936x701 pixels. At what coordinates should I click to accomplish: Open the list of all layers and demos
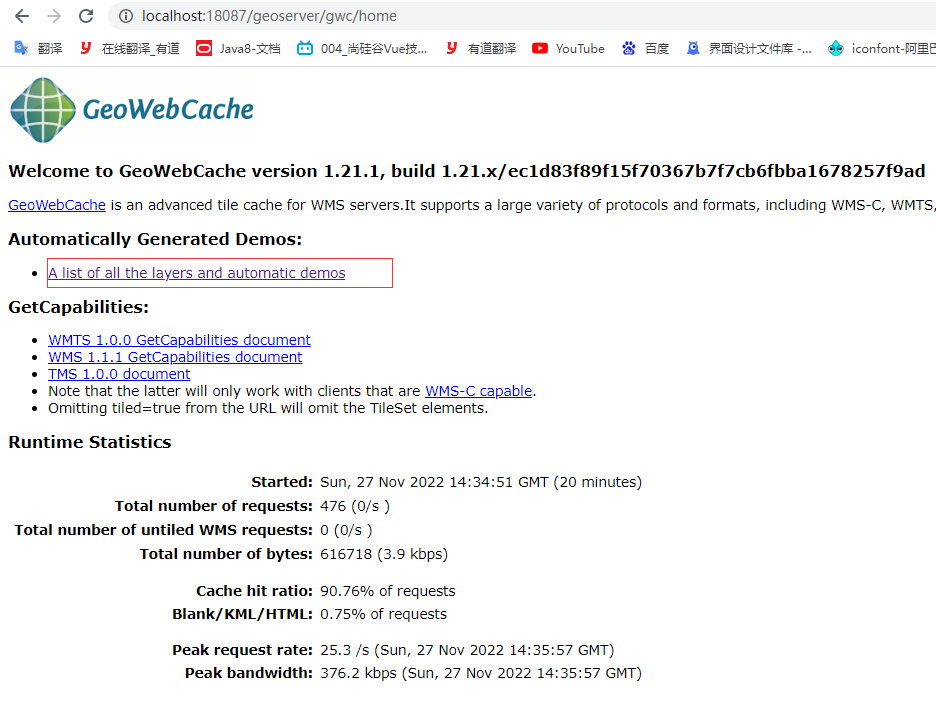point(197,273)
